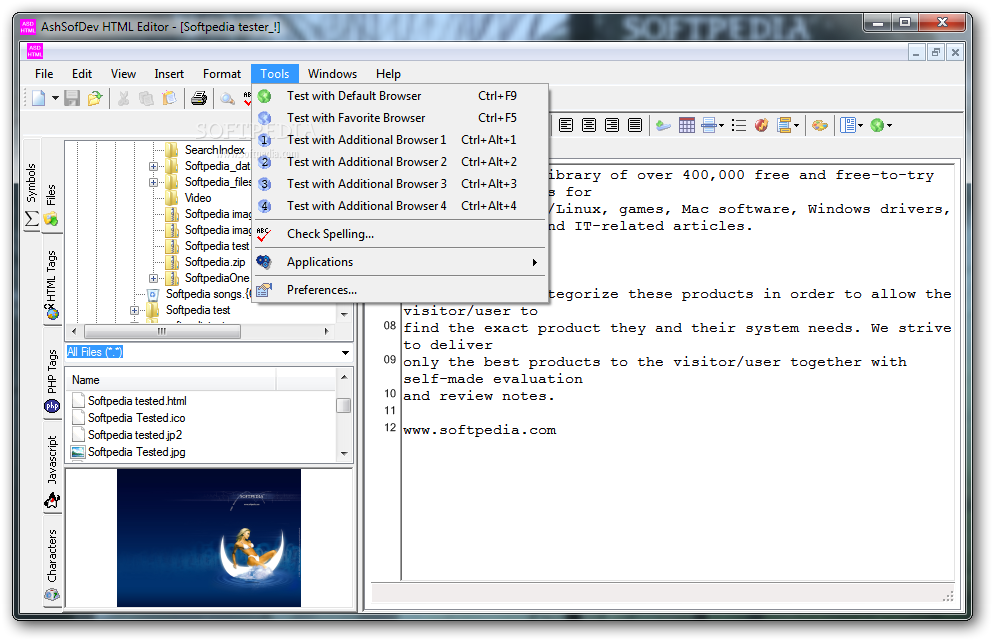Viewport: 993px width, 641px height.
Task: Click the Open folder toolbar icon
Action: [95, 98]
